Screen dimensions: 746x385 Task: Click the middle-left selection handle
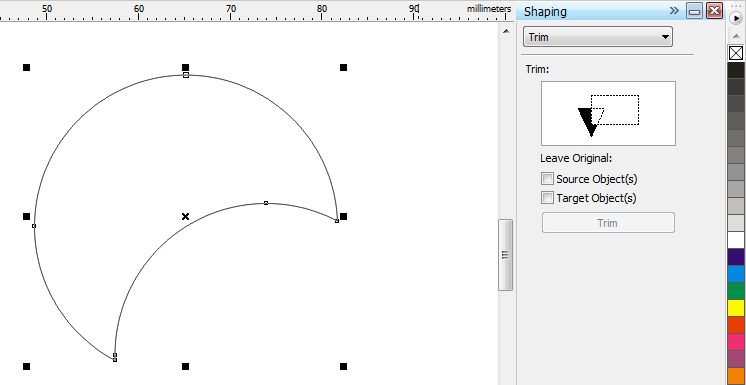(26, 217)
